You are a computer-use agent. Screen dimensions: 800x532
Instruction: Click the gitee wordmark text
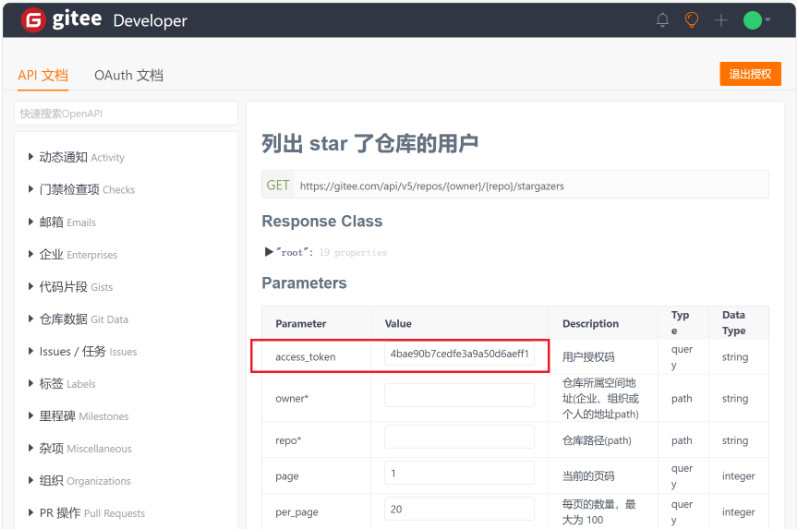click(x=77, y=19)
